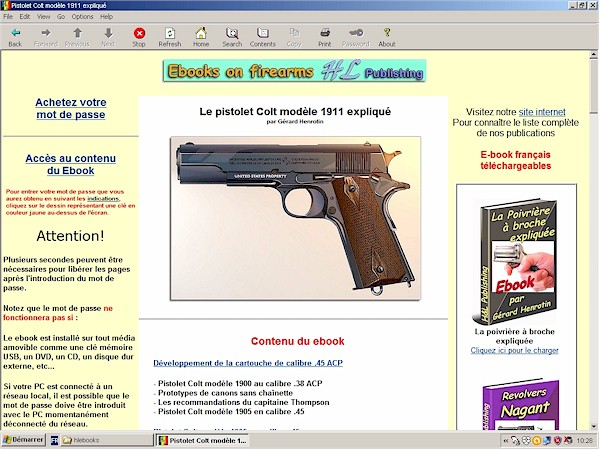600x450 pixels.
Task: Open the Help menu
Action: coord(106,16)
